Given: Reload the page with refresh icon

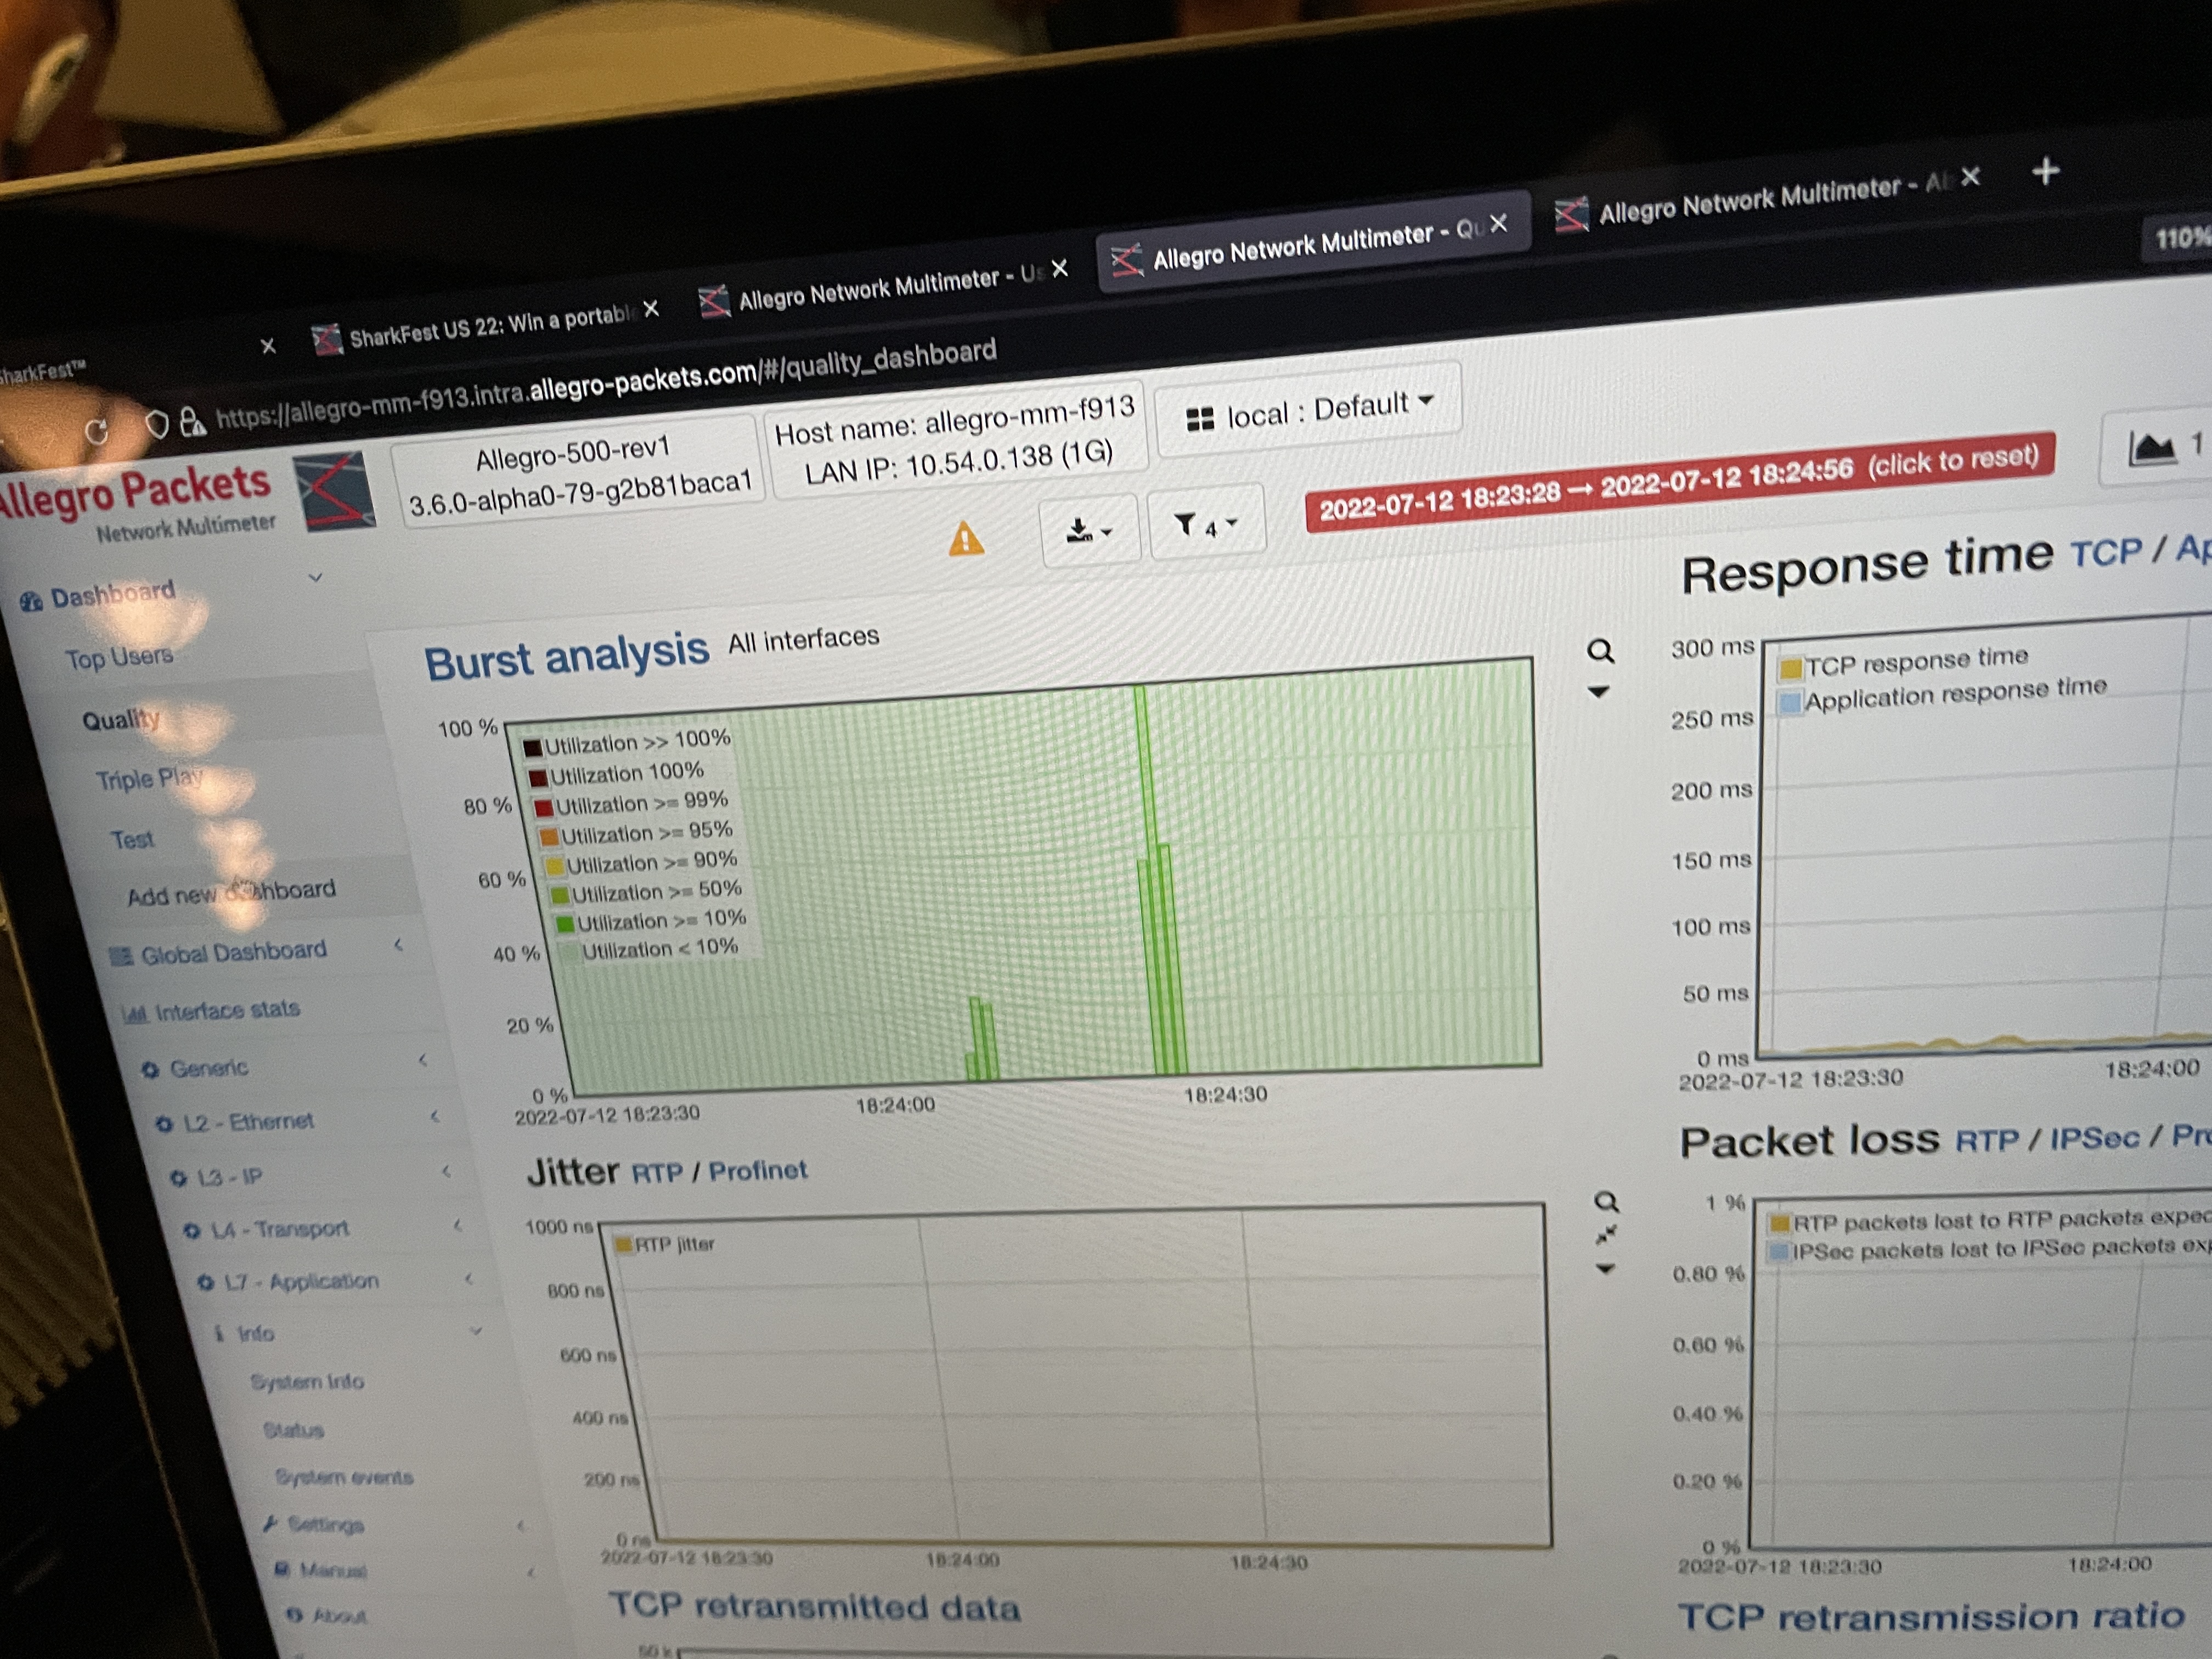Looking at the screenshot, I should click(97, 431).
